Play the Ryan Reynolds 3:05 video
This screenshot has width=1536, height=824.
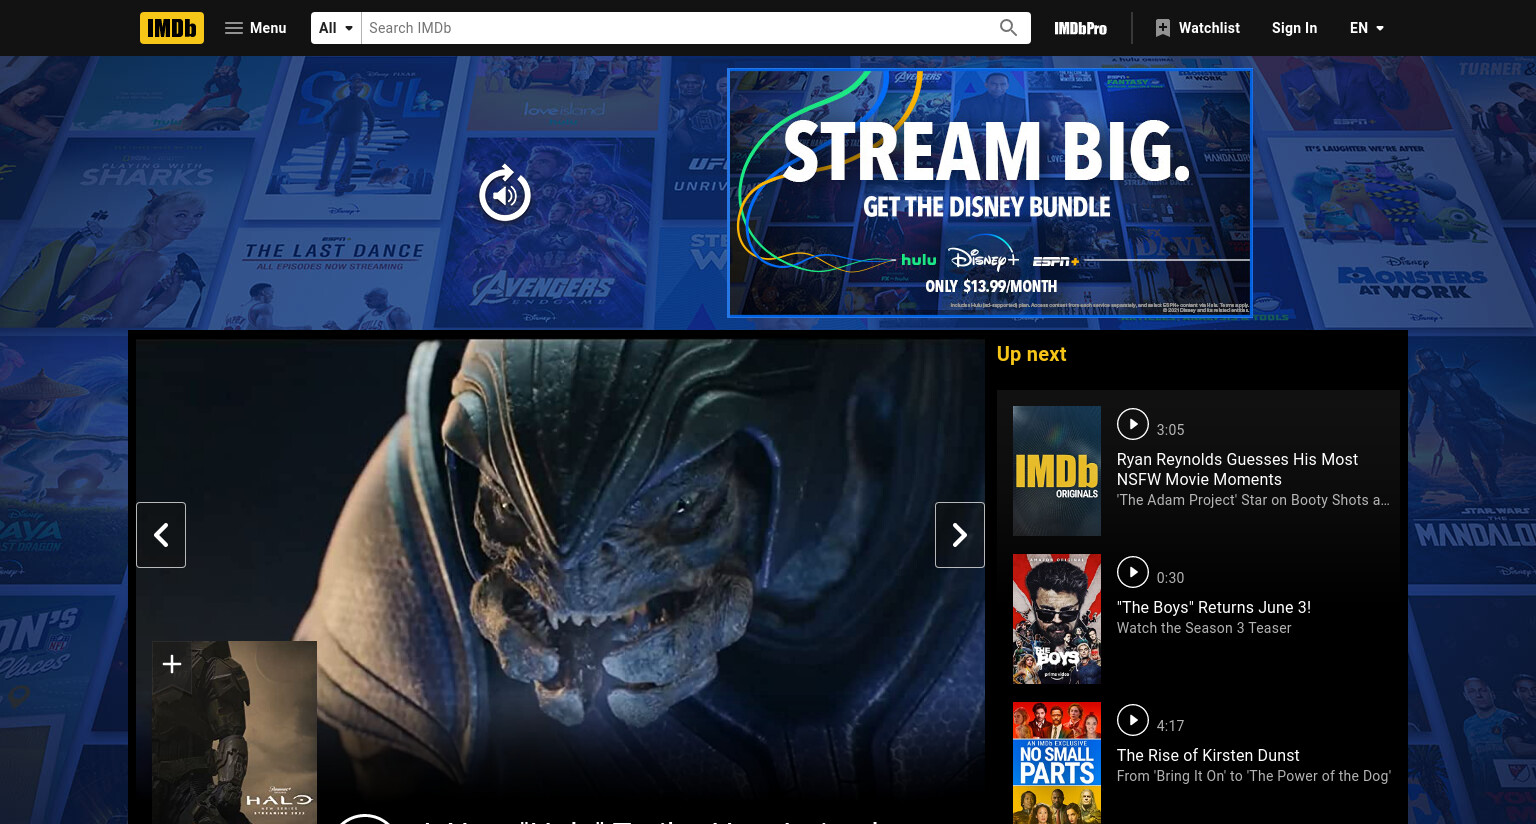tap(1133, 424)
